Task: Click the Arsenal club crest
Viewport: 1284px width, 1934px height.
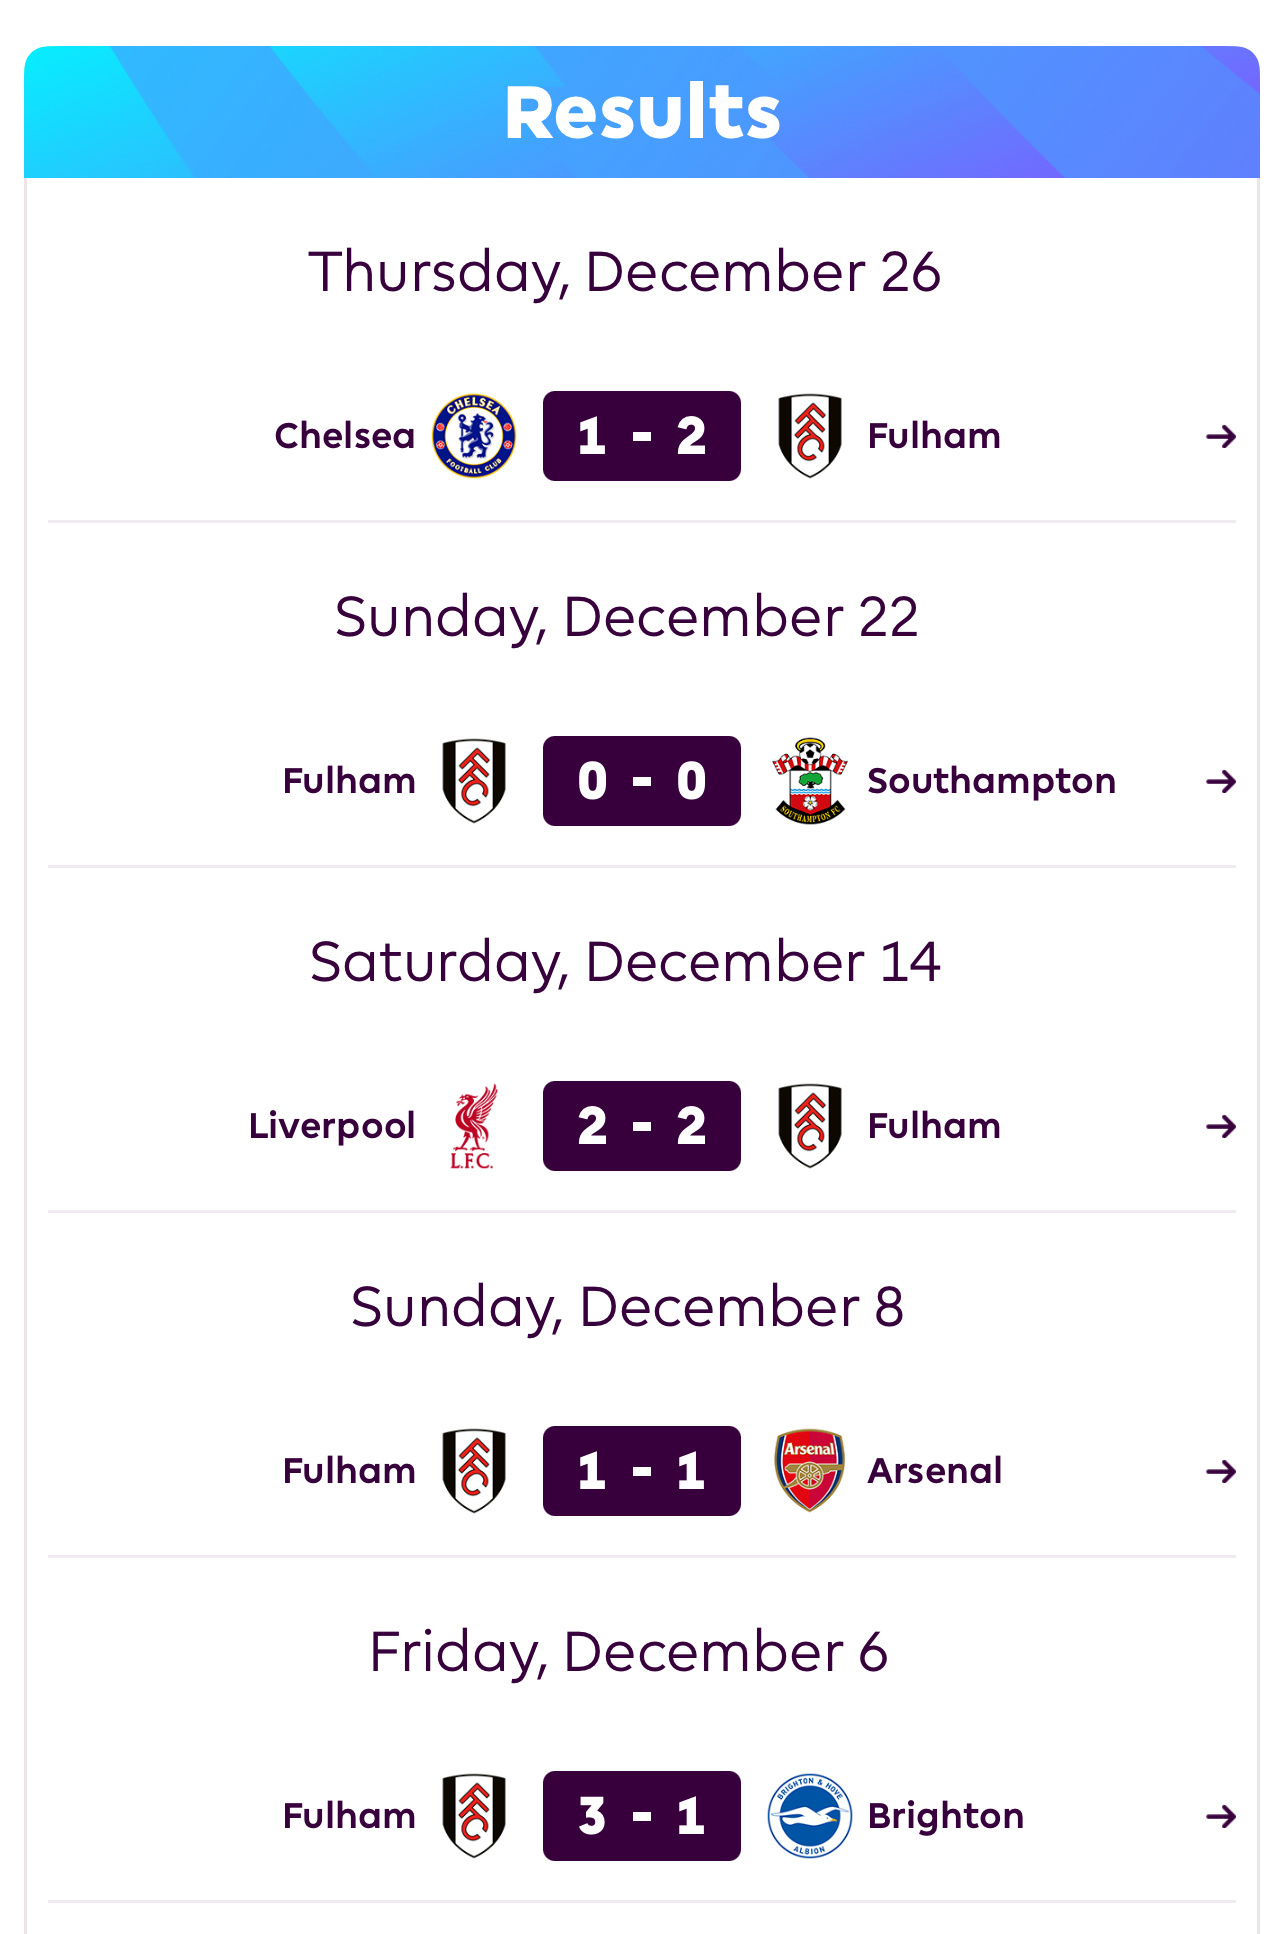Action: coord(810,1471)
